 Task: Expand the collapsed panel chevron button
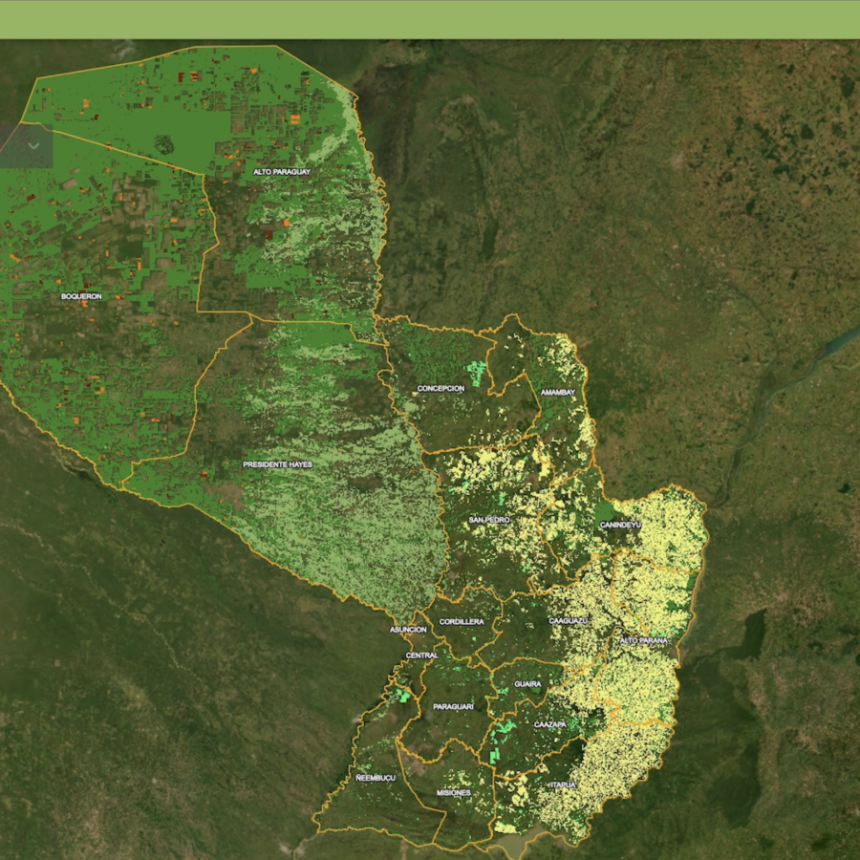point(33,146)
